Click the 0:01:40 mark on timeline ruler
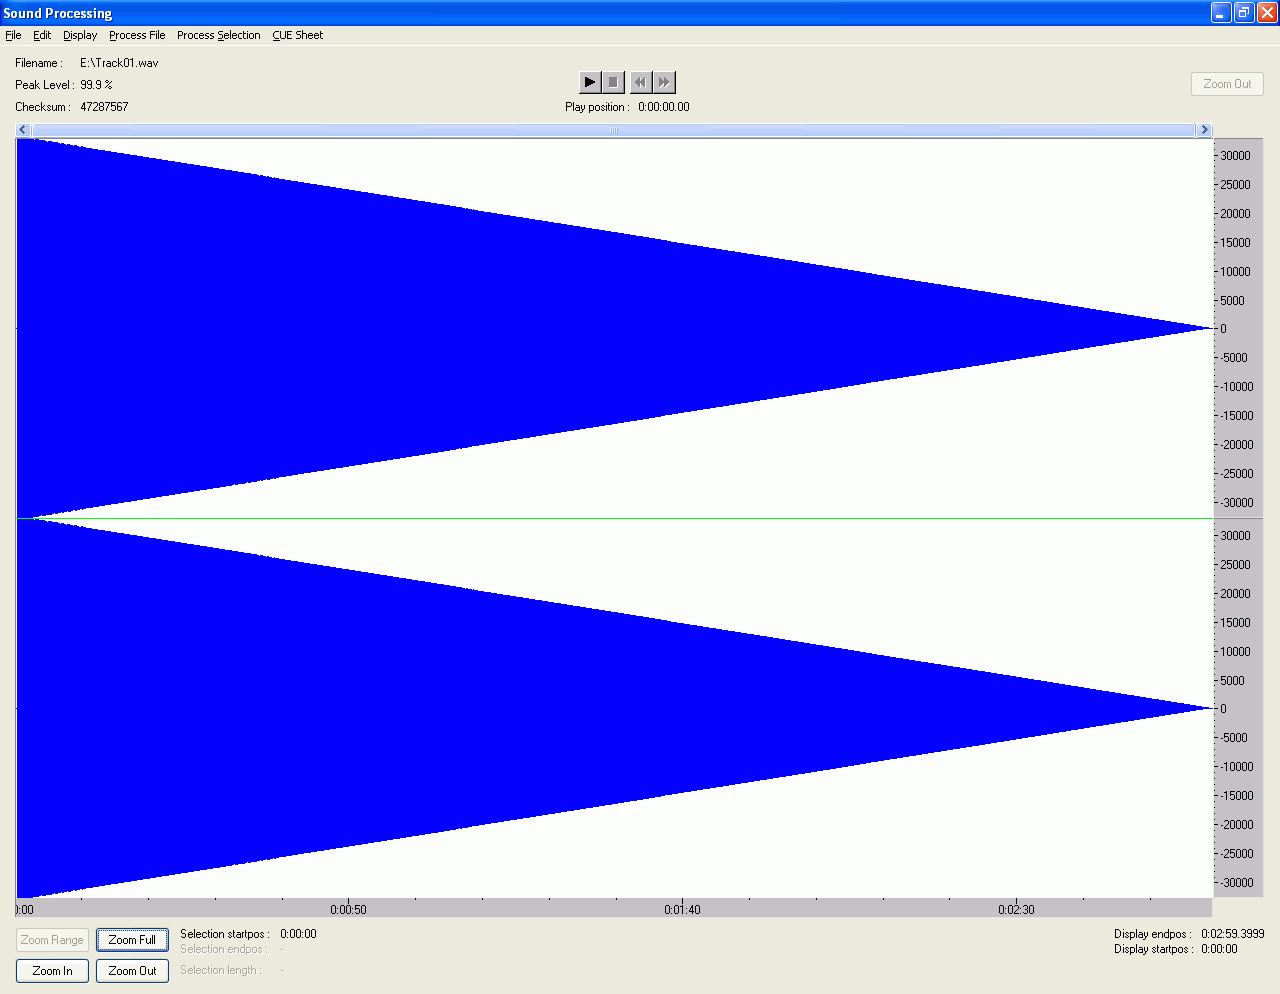The image size is (1280, 994). pos(682,908)
